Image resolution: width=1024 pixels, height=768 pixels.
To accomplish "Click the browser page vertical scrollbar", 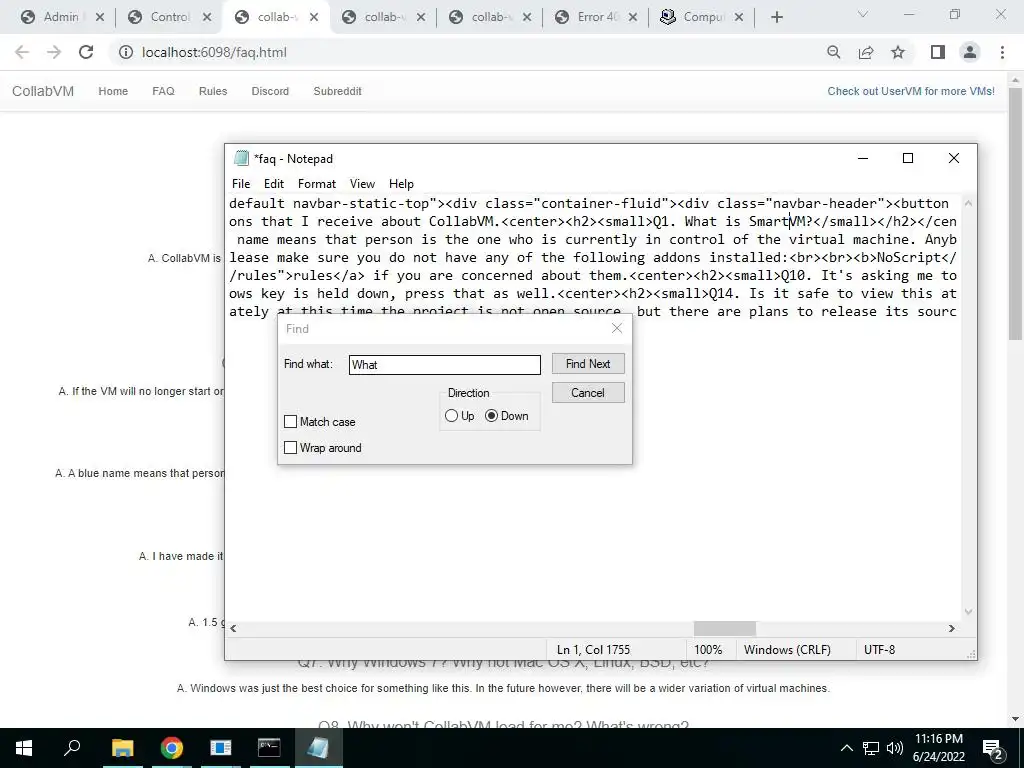I will click(1016, 213).
